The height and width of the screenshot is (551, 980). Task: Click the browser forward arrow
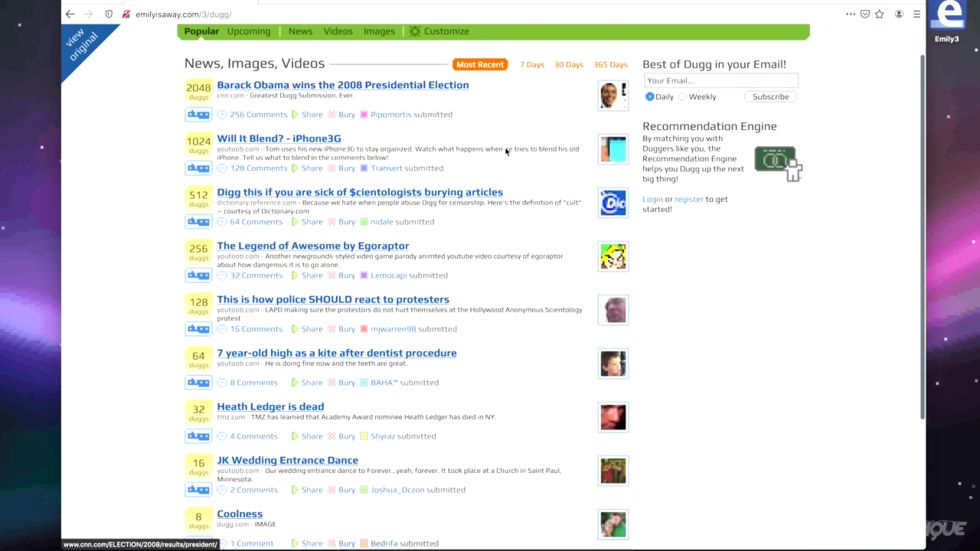89,14
